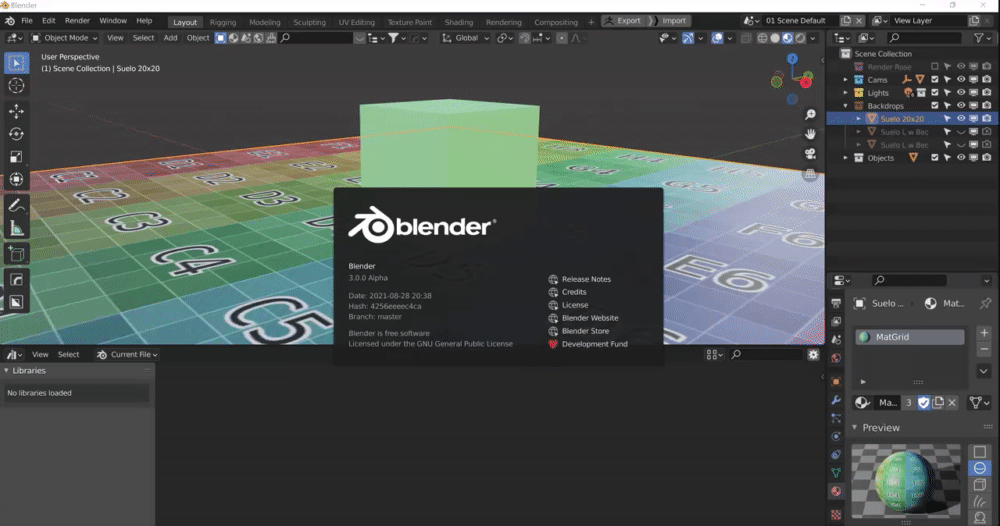Activate the 3D Cursor tool
The image size is (1000, 526).
pos(17,85)
